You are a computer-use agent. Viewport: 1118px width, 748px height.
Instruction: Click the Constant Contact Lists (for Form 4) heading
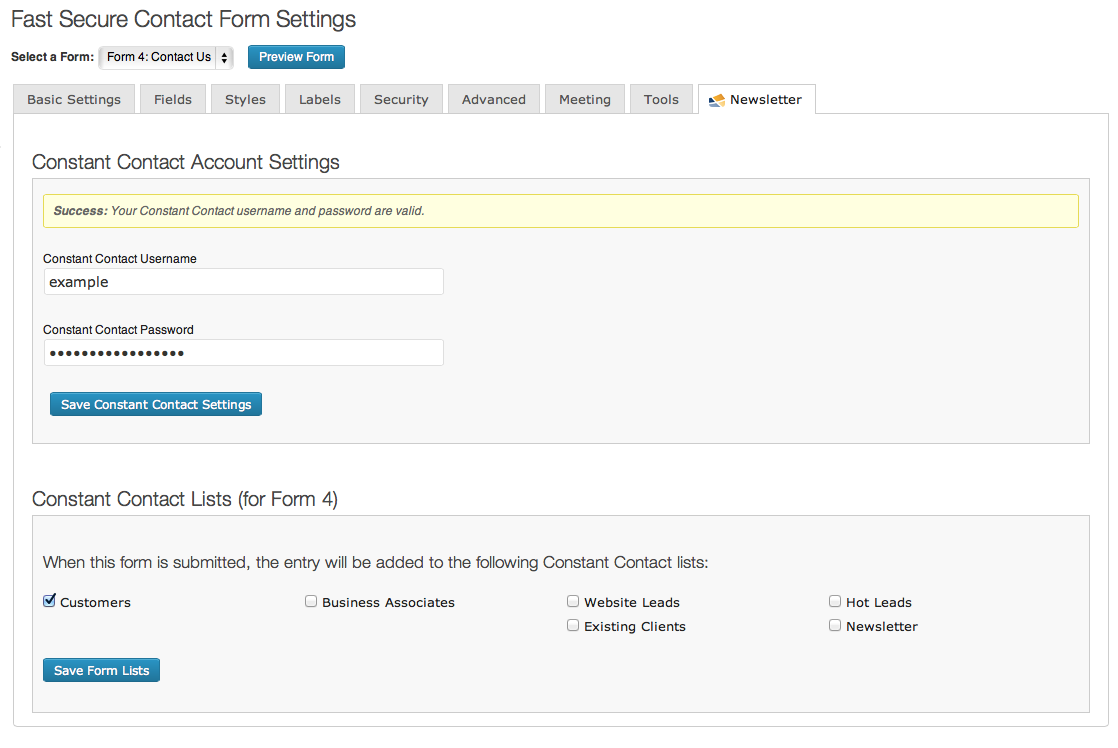pos(185,499)
